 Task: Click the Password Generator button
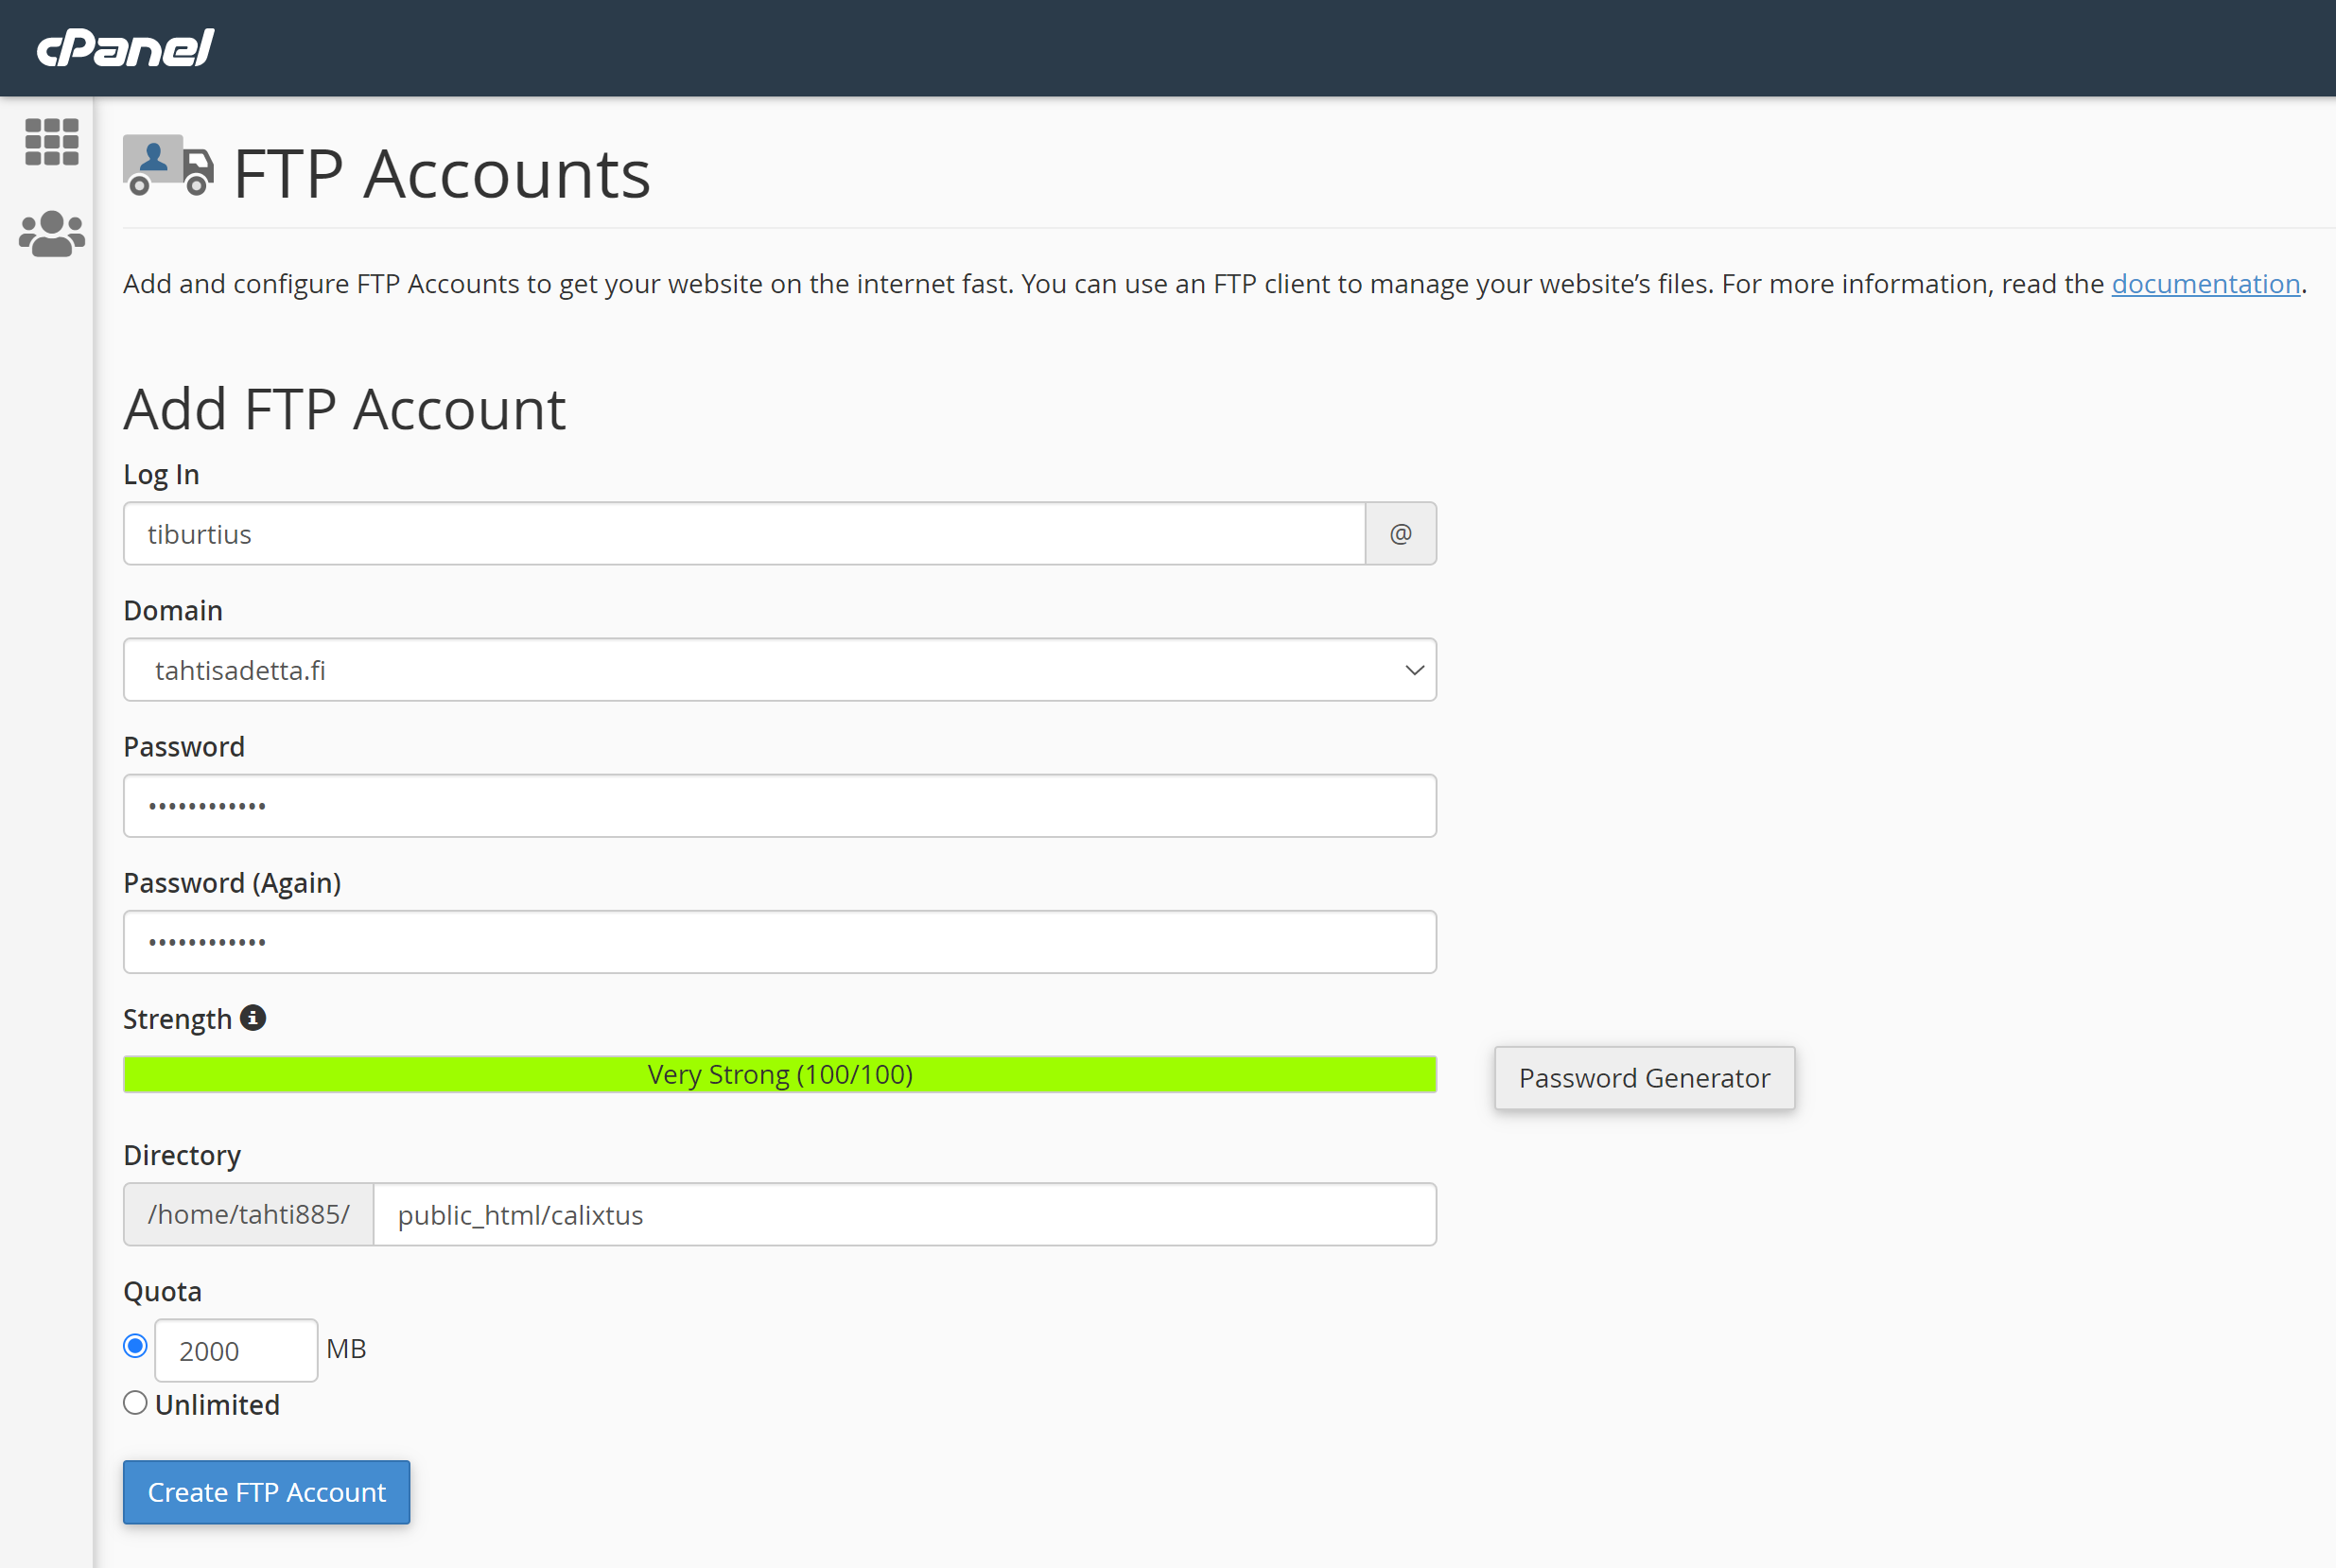tap(1643, 1077)
